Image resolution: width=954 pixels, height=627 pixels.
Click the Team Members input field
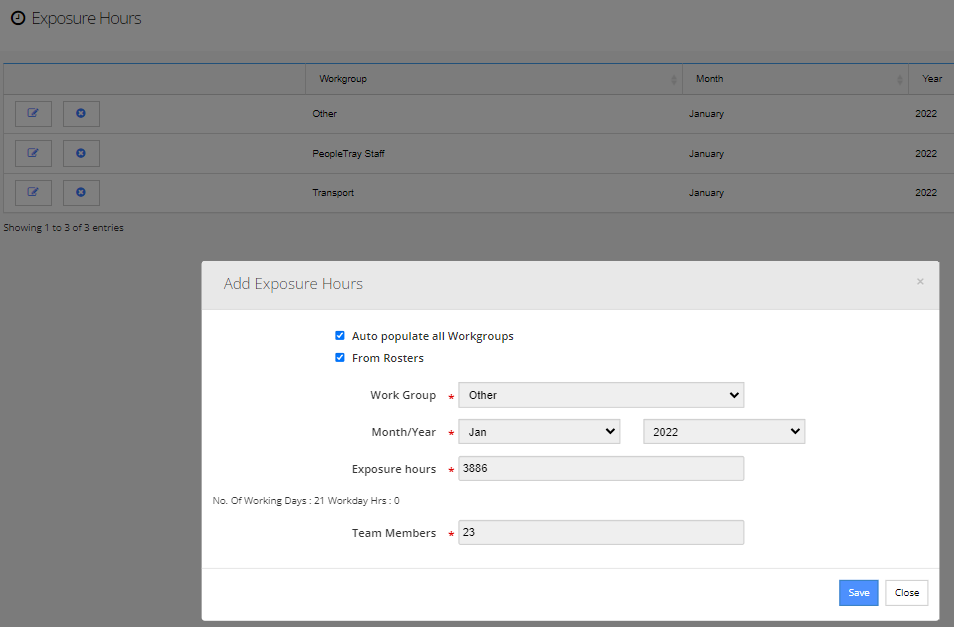[601, 532]
